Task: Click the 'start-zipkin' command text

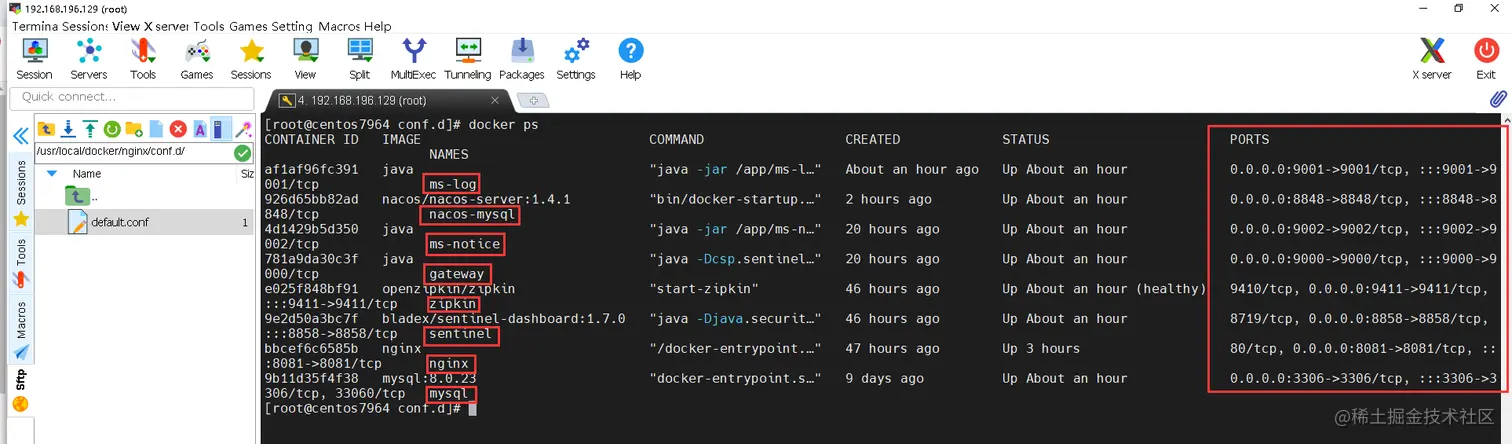Action: (704, 289)
